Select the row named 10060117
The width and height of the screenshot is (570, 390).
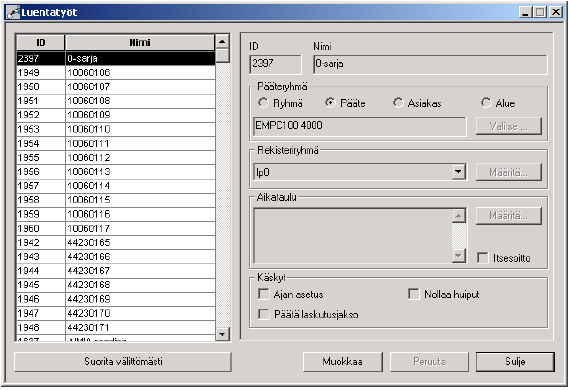click(116, 229)
